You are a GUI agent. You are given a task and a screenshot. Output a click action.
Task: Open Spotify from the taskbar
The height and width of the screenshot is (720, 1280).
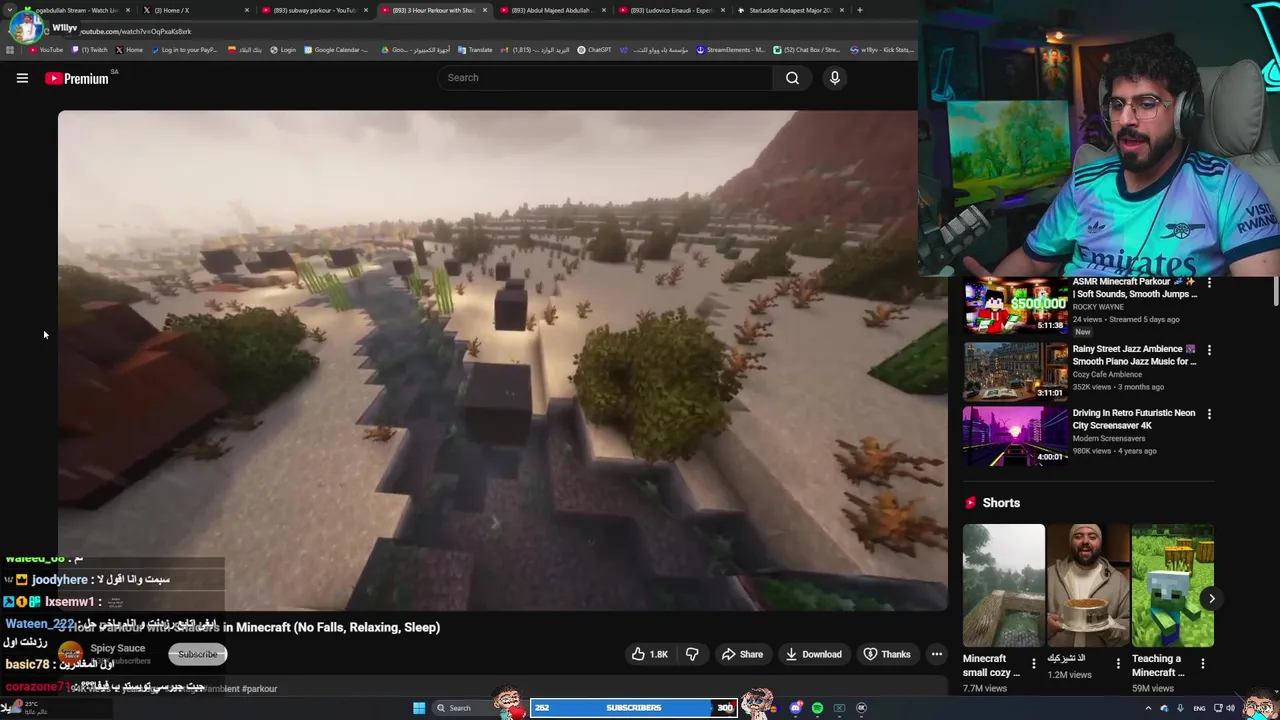817,708
